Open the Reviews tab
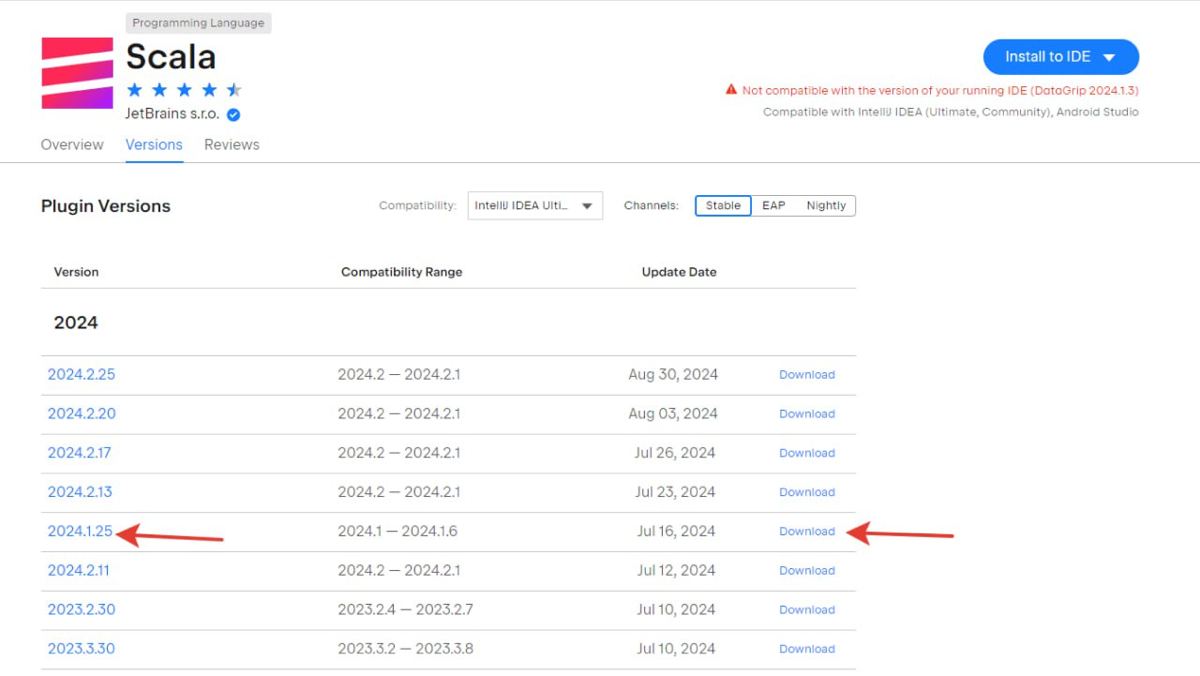The width and height of the screenshot is (1200, 676). coord(232,145)
